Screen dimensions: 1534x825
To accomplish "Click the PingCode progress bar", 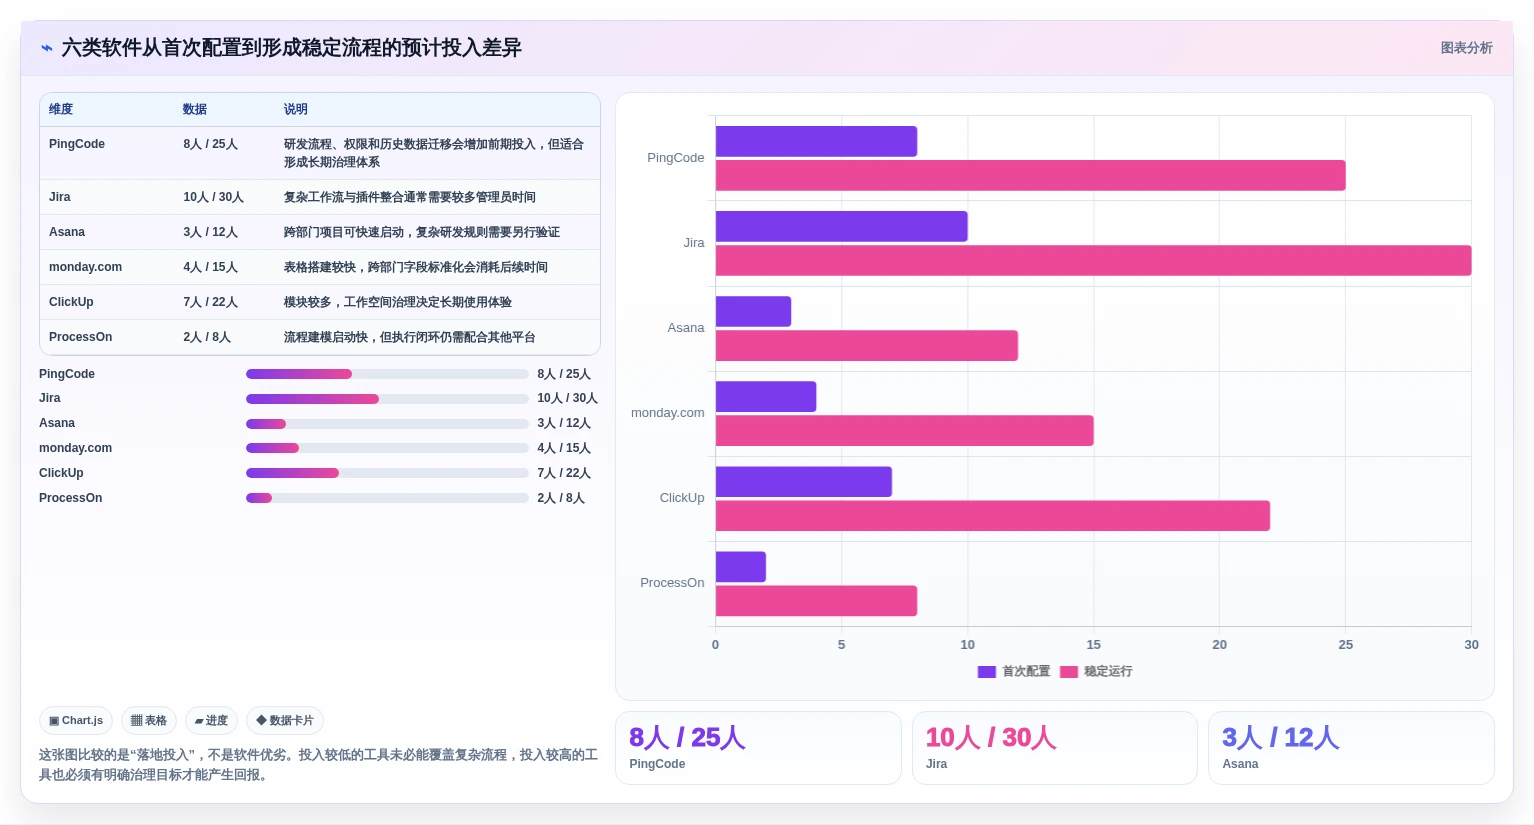I will [387, 374].
